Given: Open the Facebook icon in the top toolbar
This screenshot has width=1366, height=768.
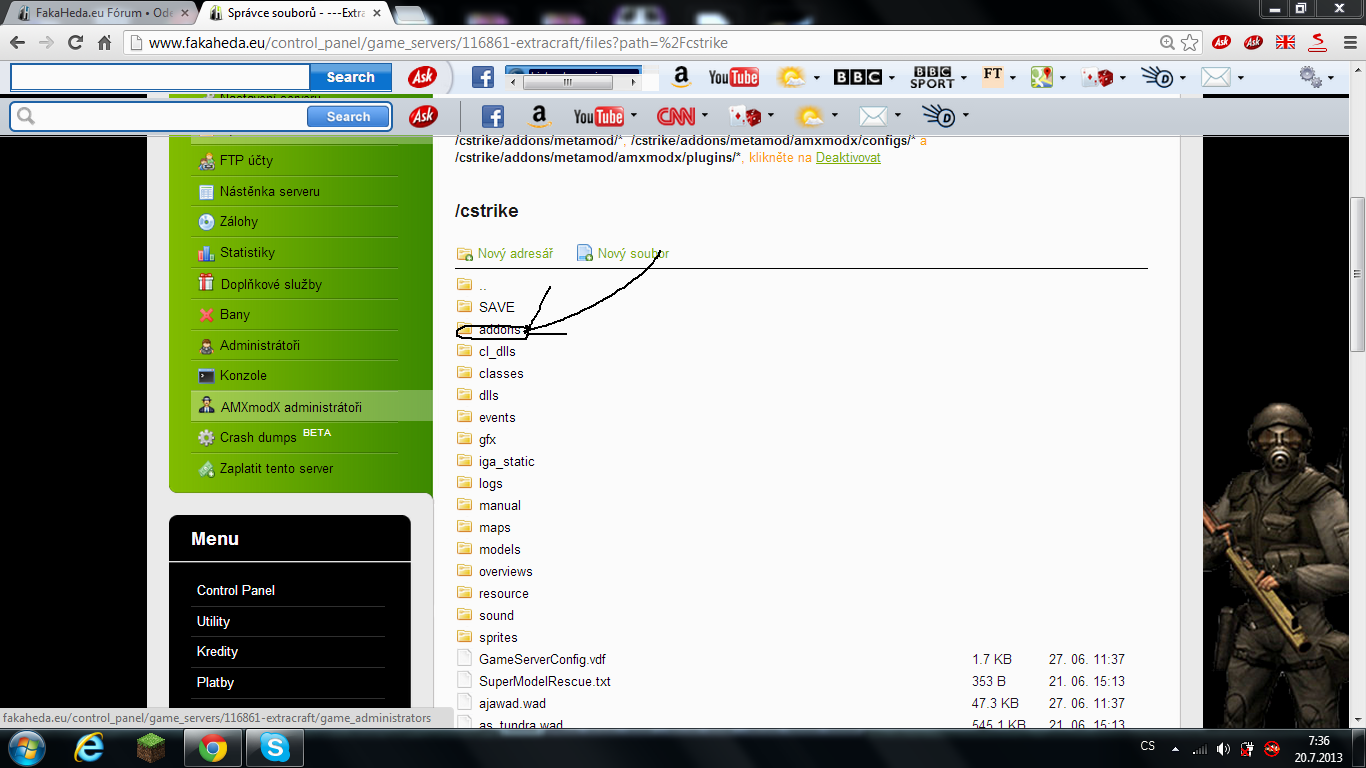Looking at the screenshot, I should coord(483,77).
